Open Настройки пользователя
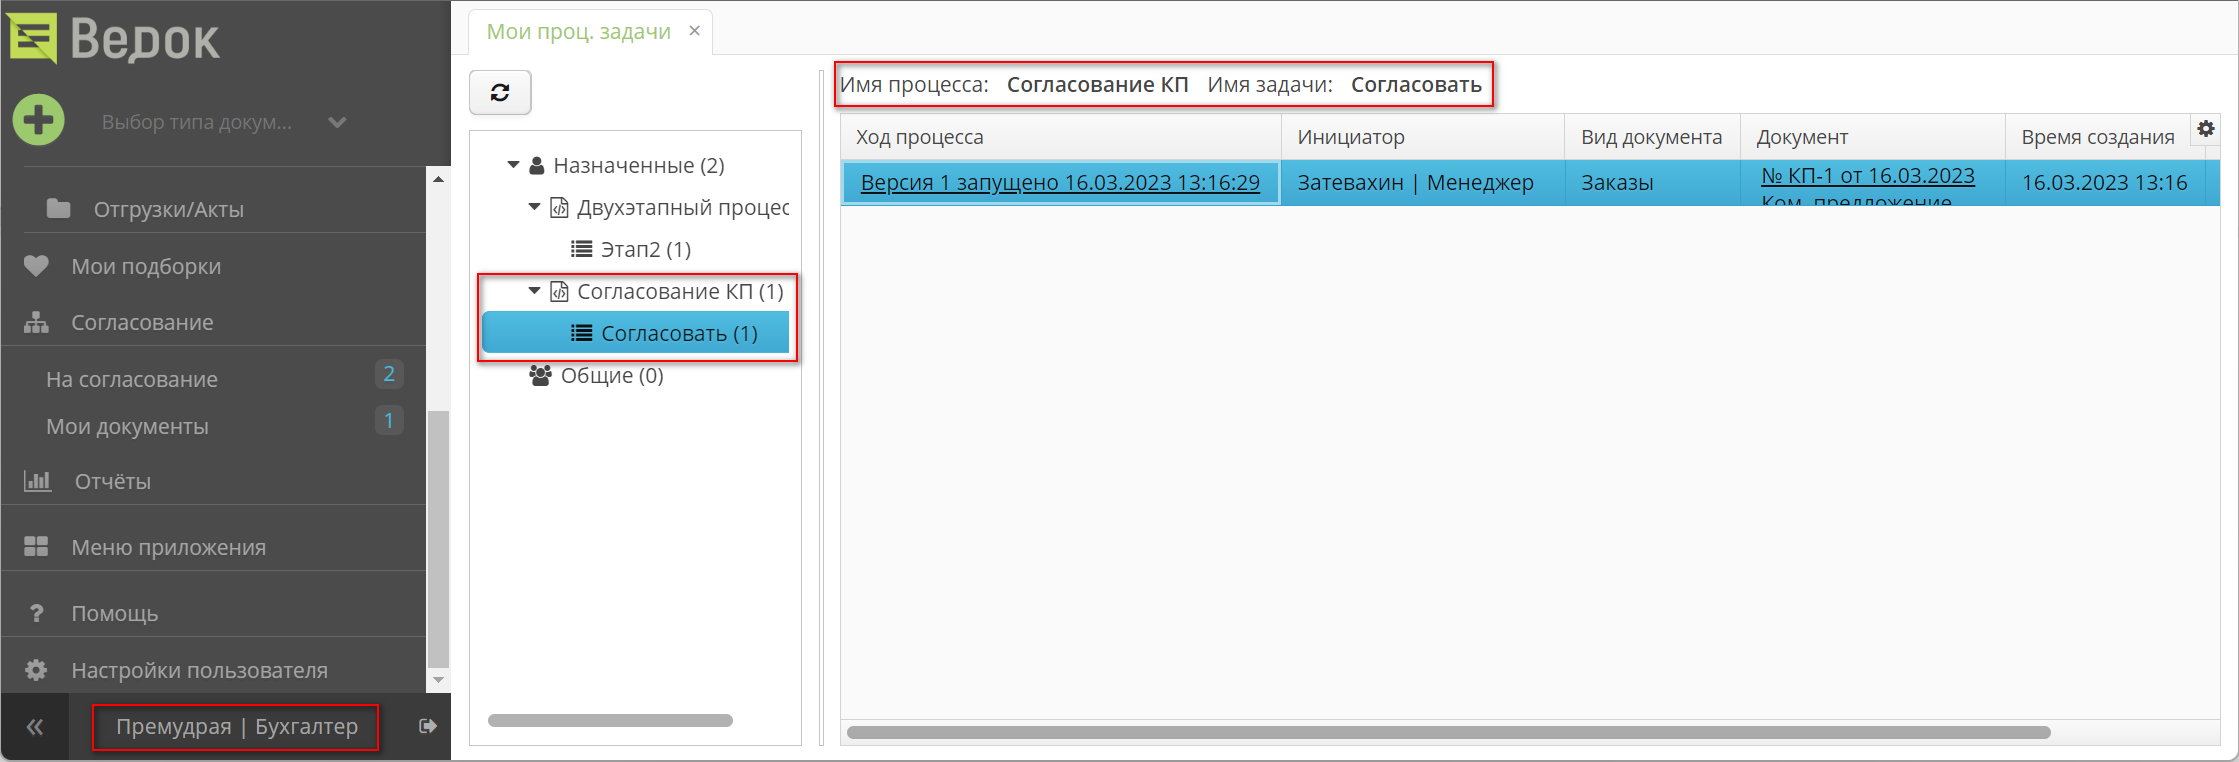The width and height of the screenshot is (2239, 762). [199, 670]
